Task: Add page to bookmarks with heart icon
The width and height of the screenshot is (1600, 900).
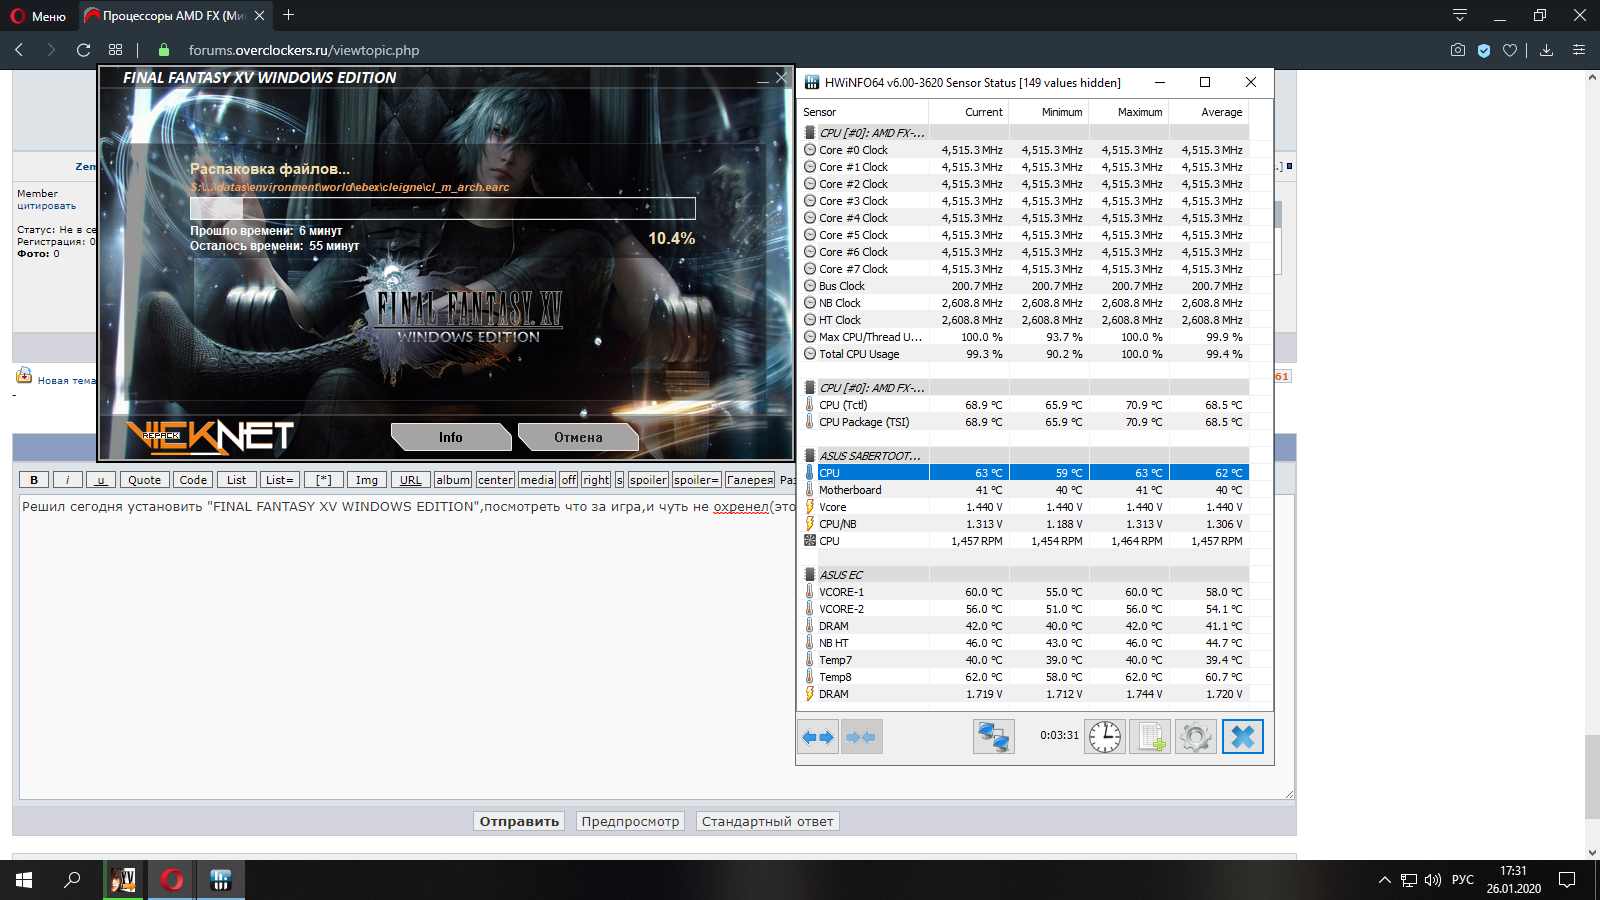Action: 1510,50
